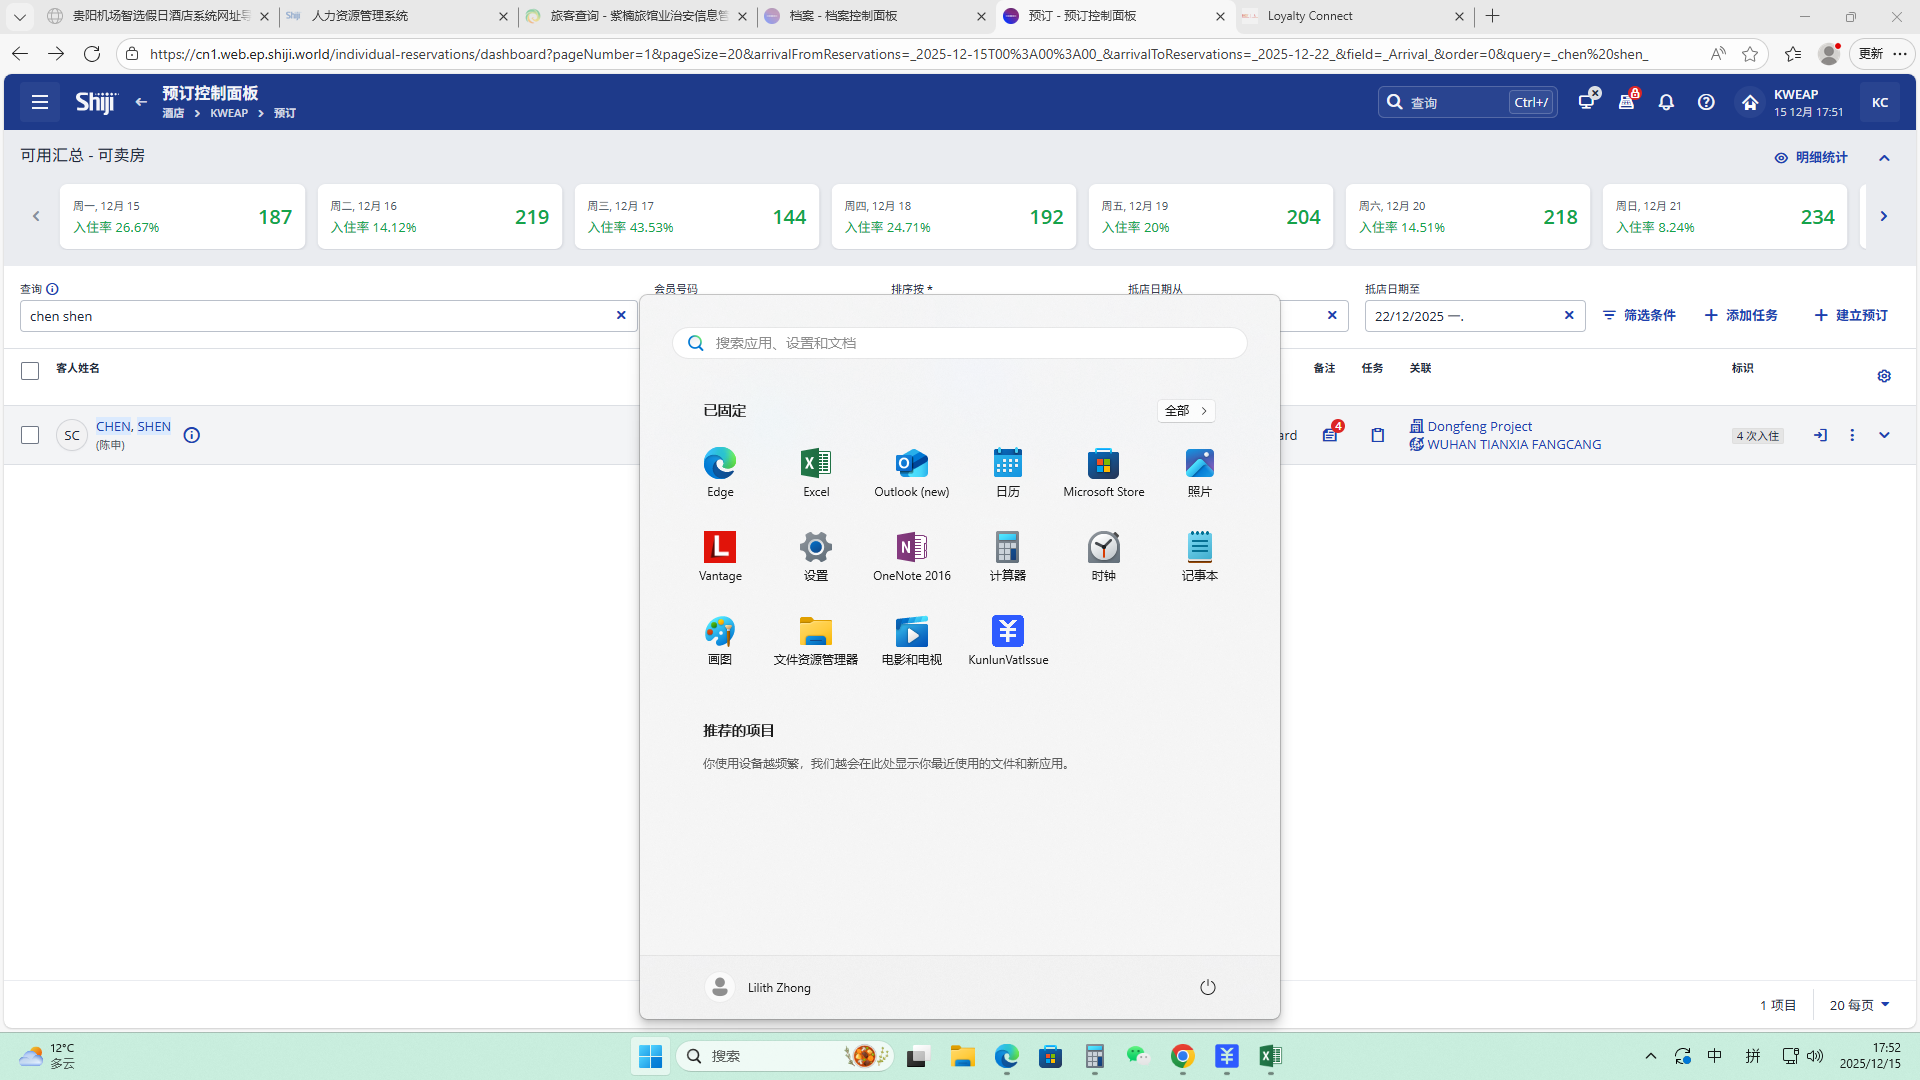Toggle the 明细统计 eye view

(1811, 158)
